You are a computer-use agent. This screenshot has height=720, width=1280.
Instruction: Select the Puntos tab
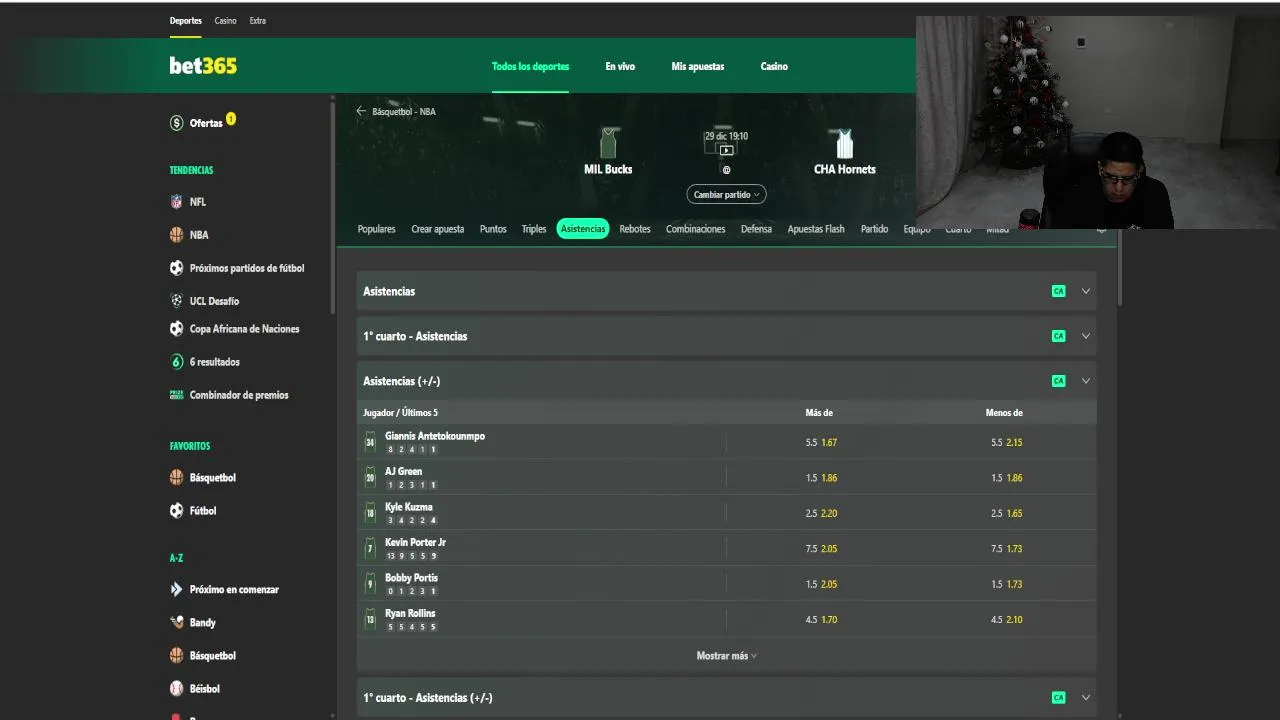(x=493, y=229)
